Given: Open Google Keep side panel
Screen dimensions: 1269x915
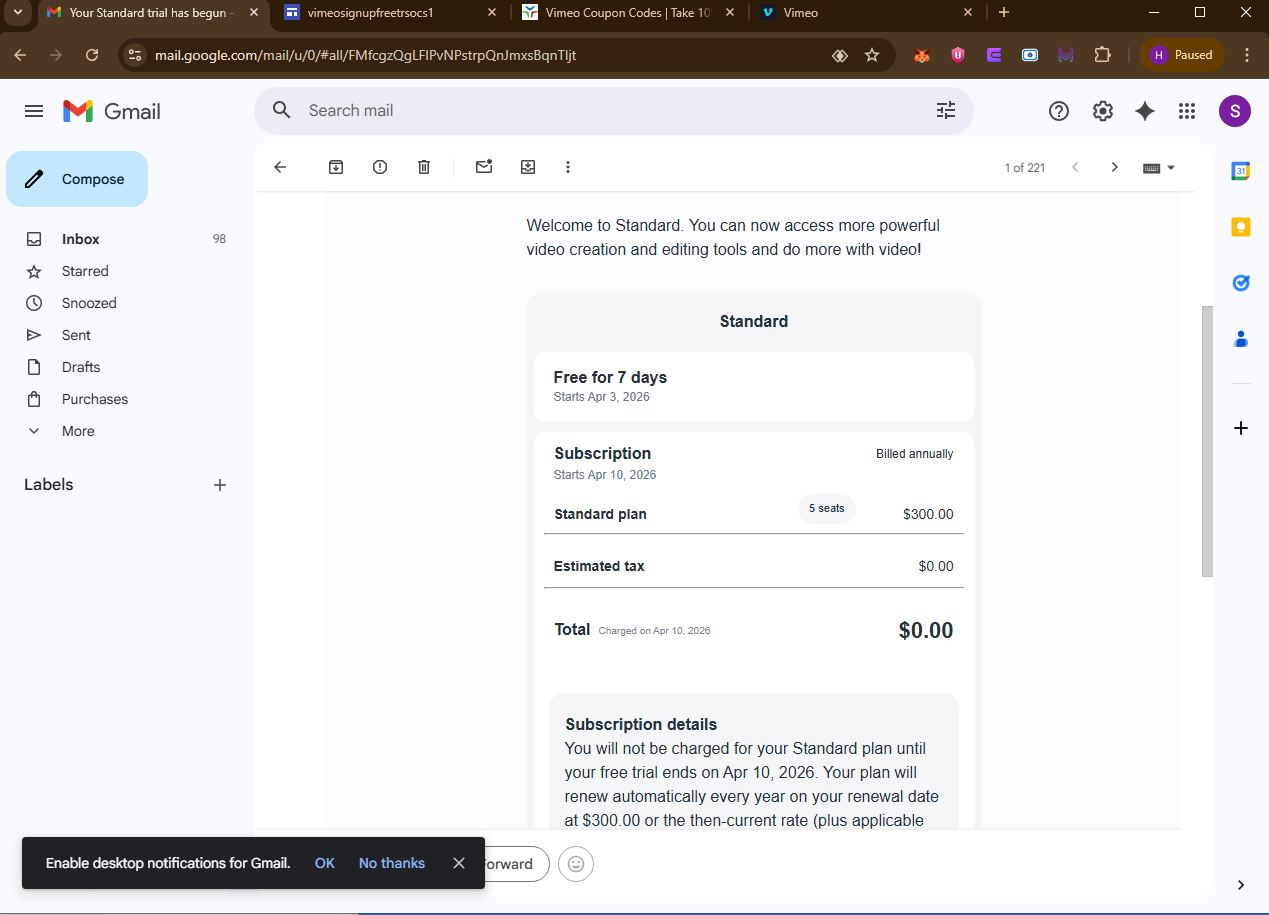Looking at the screenshot, I should (x=1241, y=227).
